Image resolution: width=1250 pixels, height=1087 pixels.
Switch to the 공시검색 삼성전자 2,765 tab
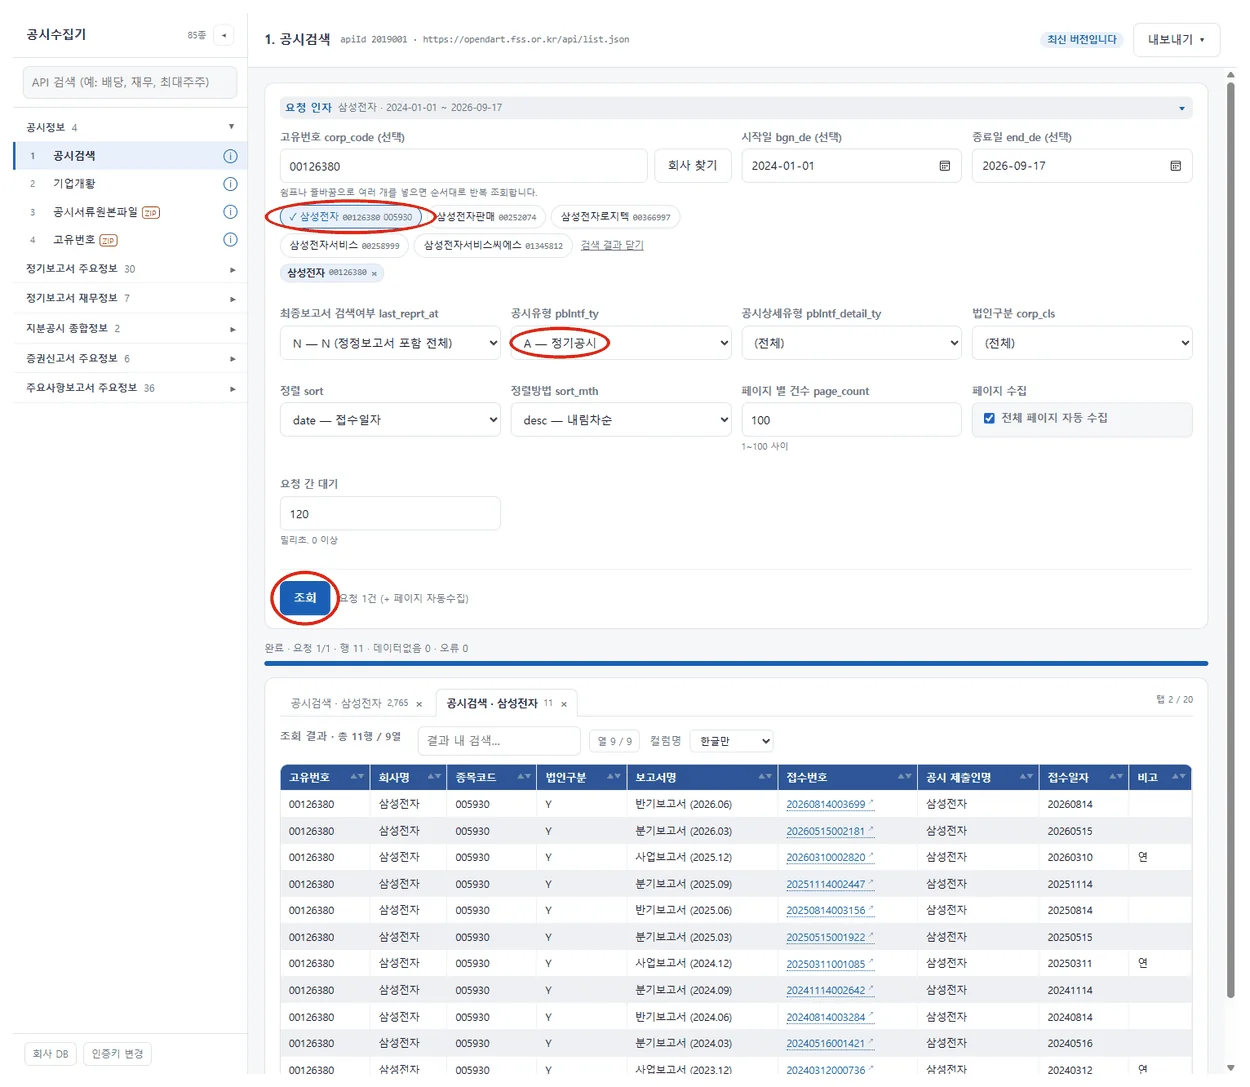(x=348, y=704)
